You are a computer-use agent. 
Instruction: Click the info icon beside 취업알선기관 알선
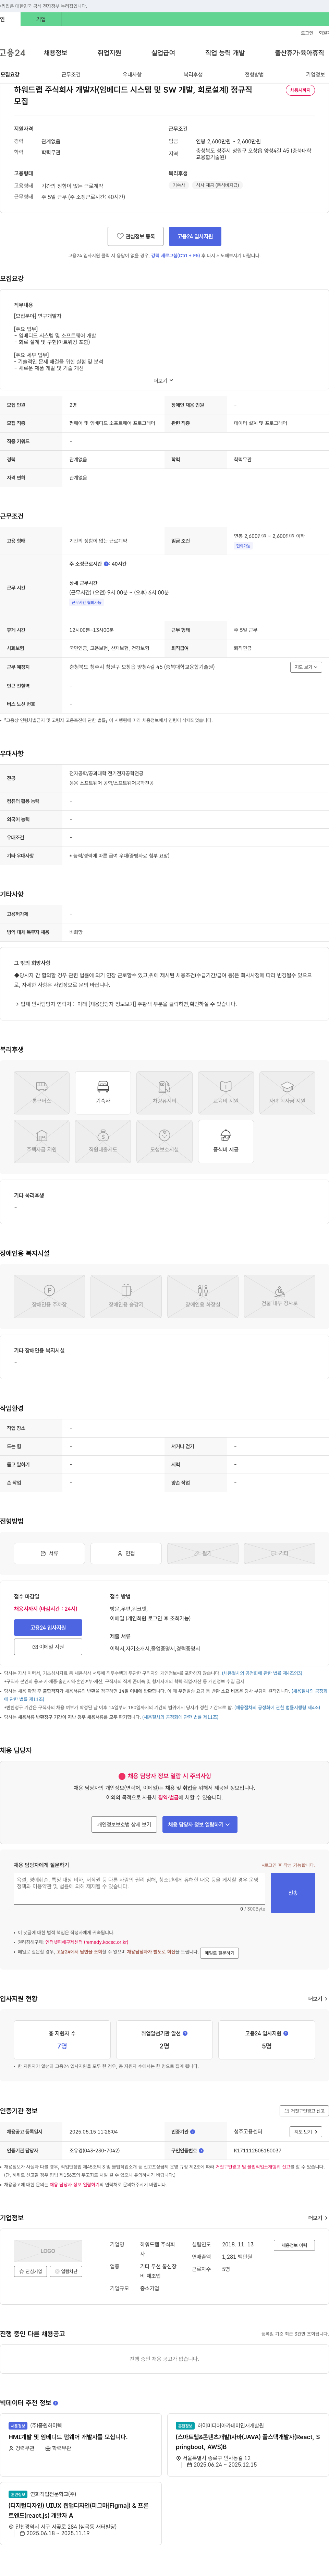(x=185, y=2033)
